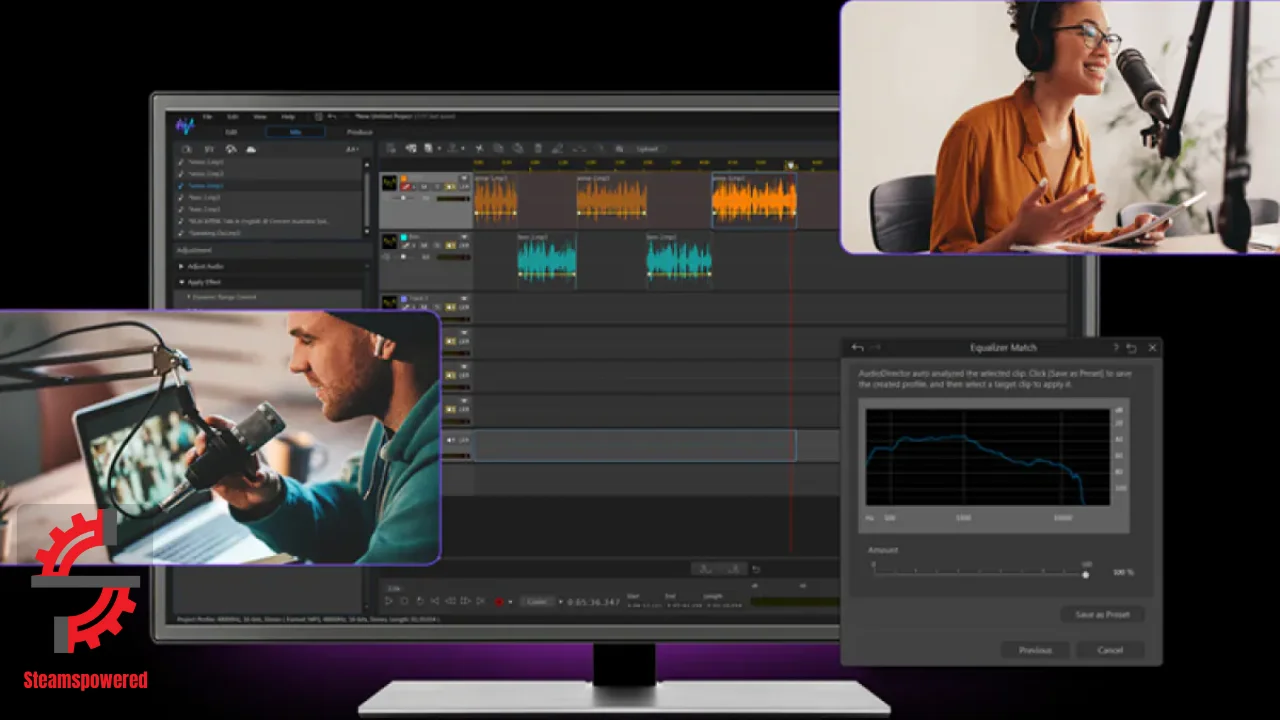Click back arrow in Equalizer Match dialog
1280x720 pixels.
pos(857,347)
